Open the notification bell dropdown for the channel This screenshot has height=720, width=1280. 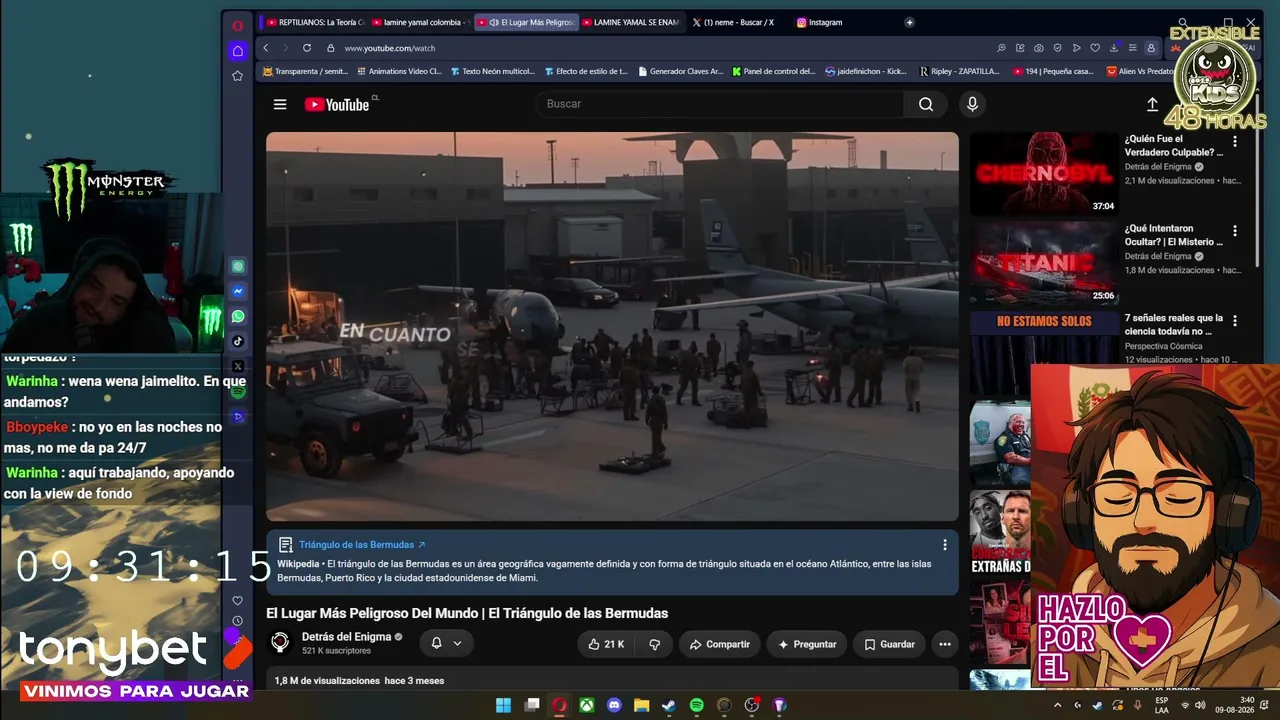click(446, 644)
